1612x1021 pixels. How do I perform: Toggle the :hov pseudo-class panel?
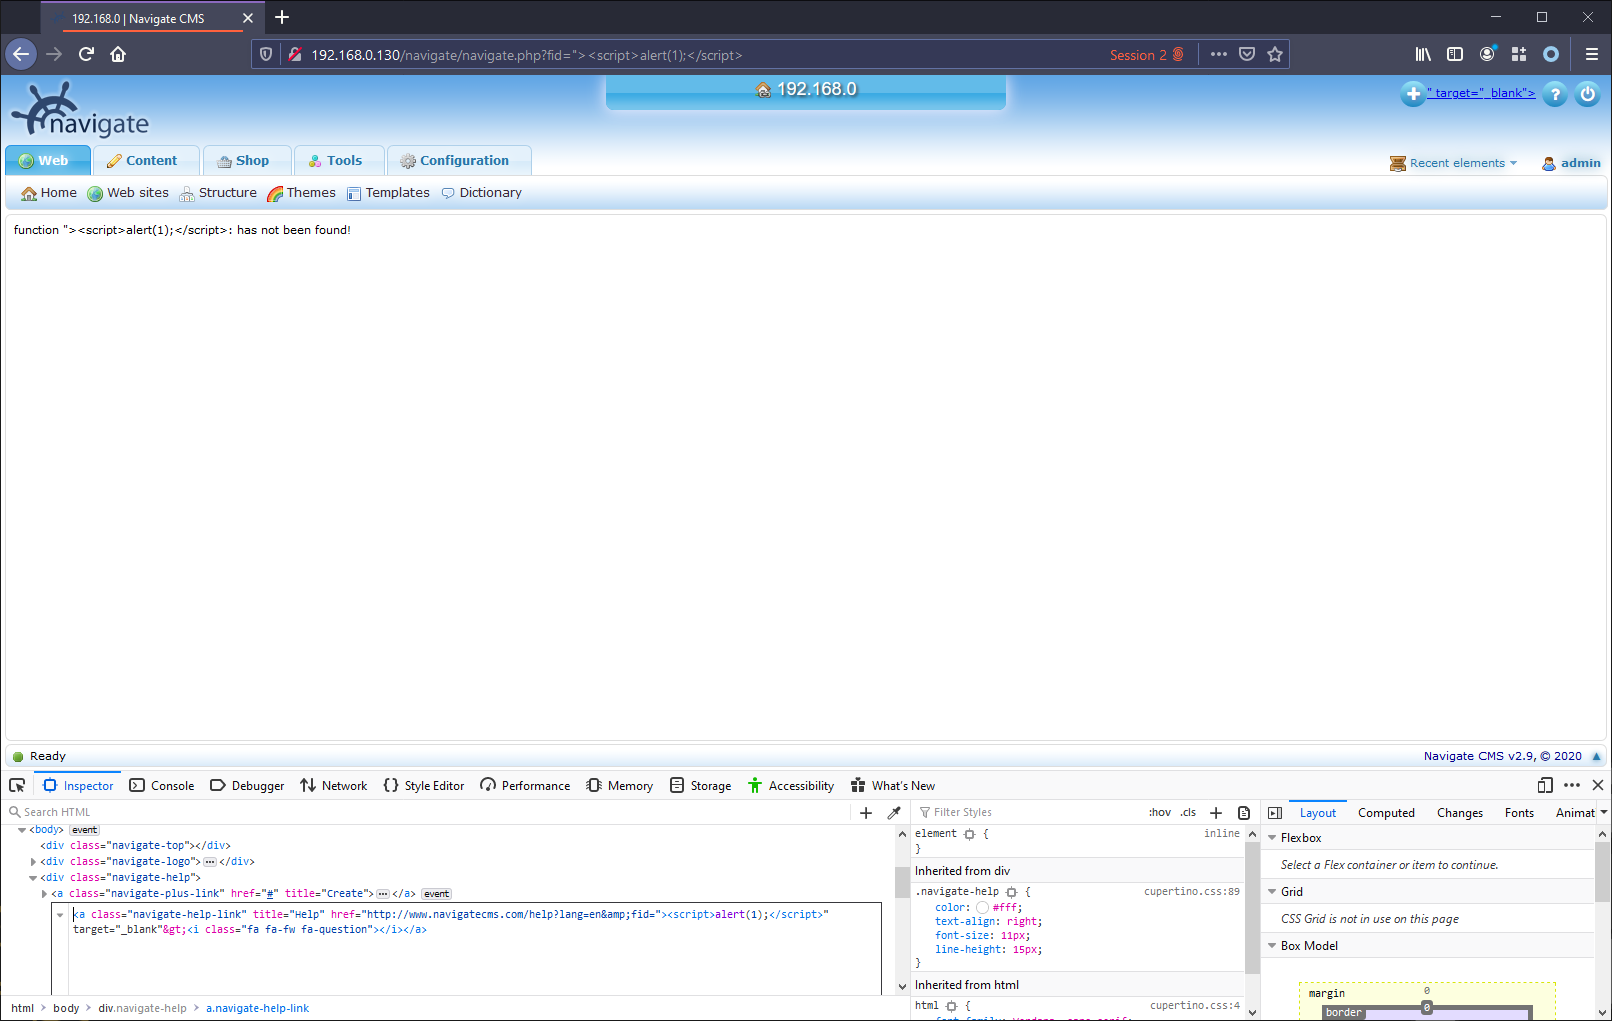[x=1160, y=813]
